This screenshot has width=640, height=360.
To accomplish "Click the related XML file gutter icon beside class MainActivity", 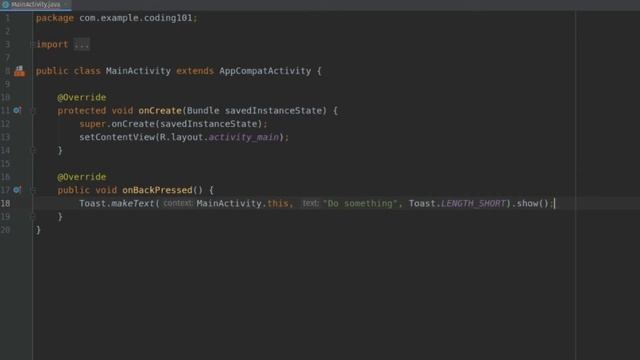I will (19, 71).
